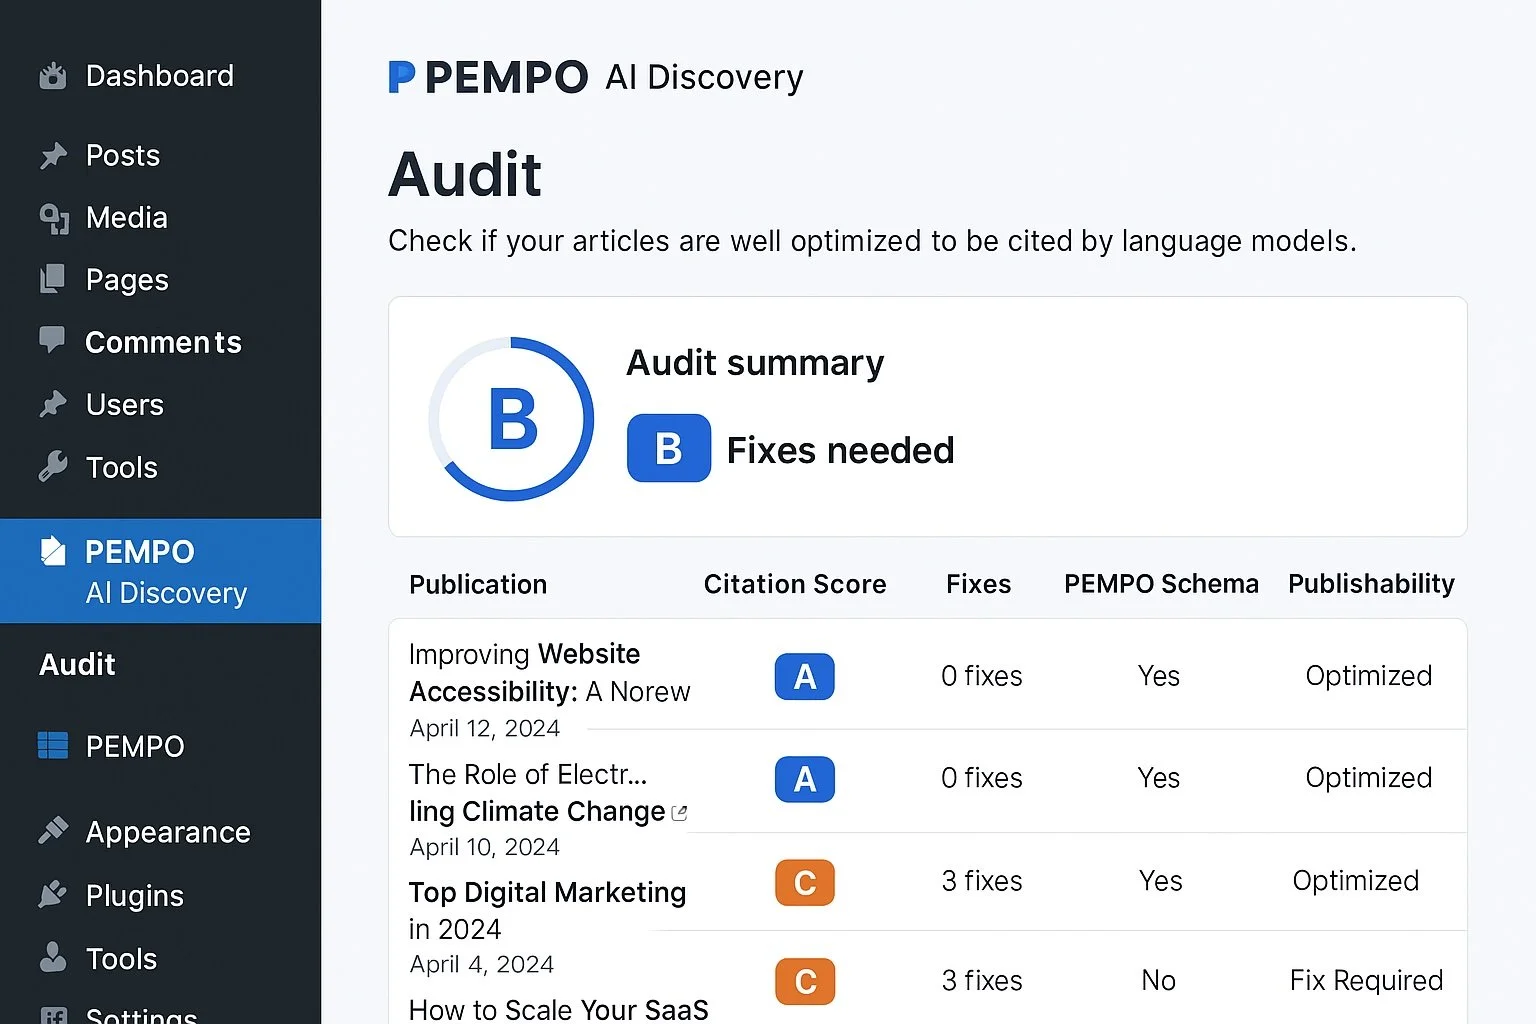Select the PEMPO AI Discovery document icon
The height and width of the screenshot is (1024, 1536).
coord(53,551)
